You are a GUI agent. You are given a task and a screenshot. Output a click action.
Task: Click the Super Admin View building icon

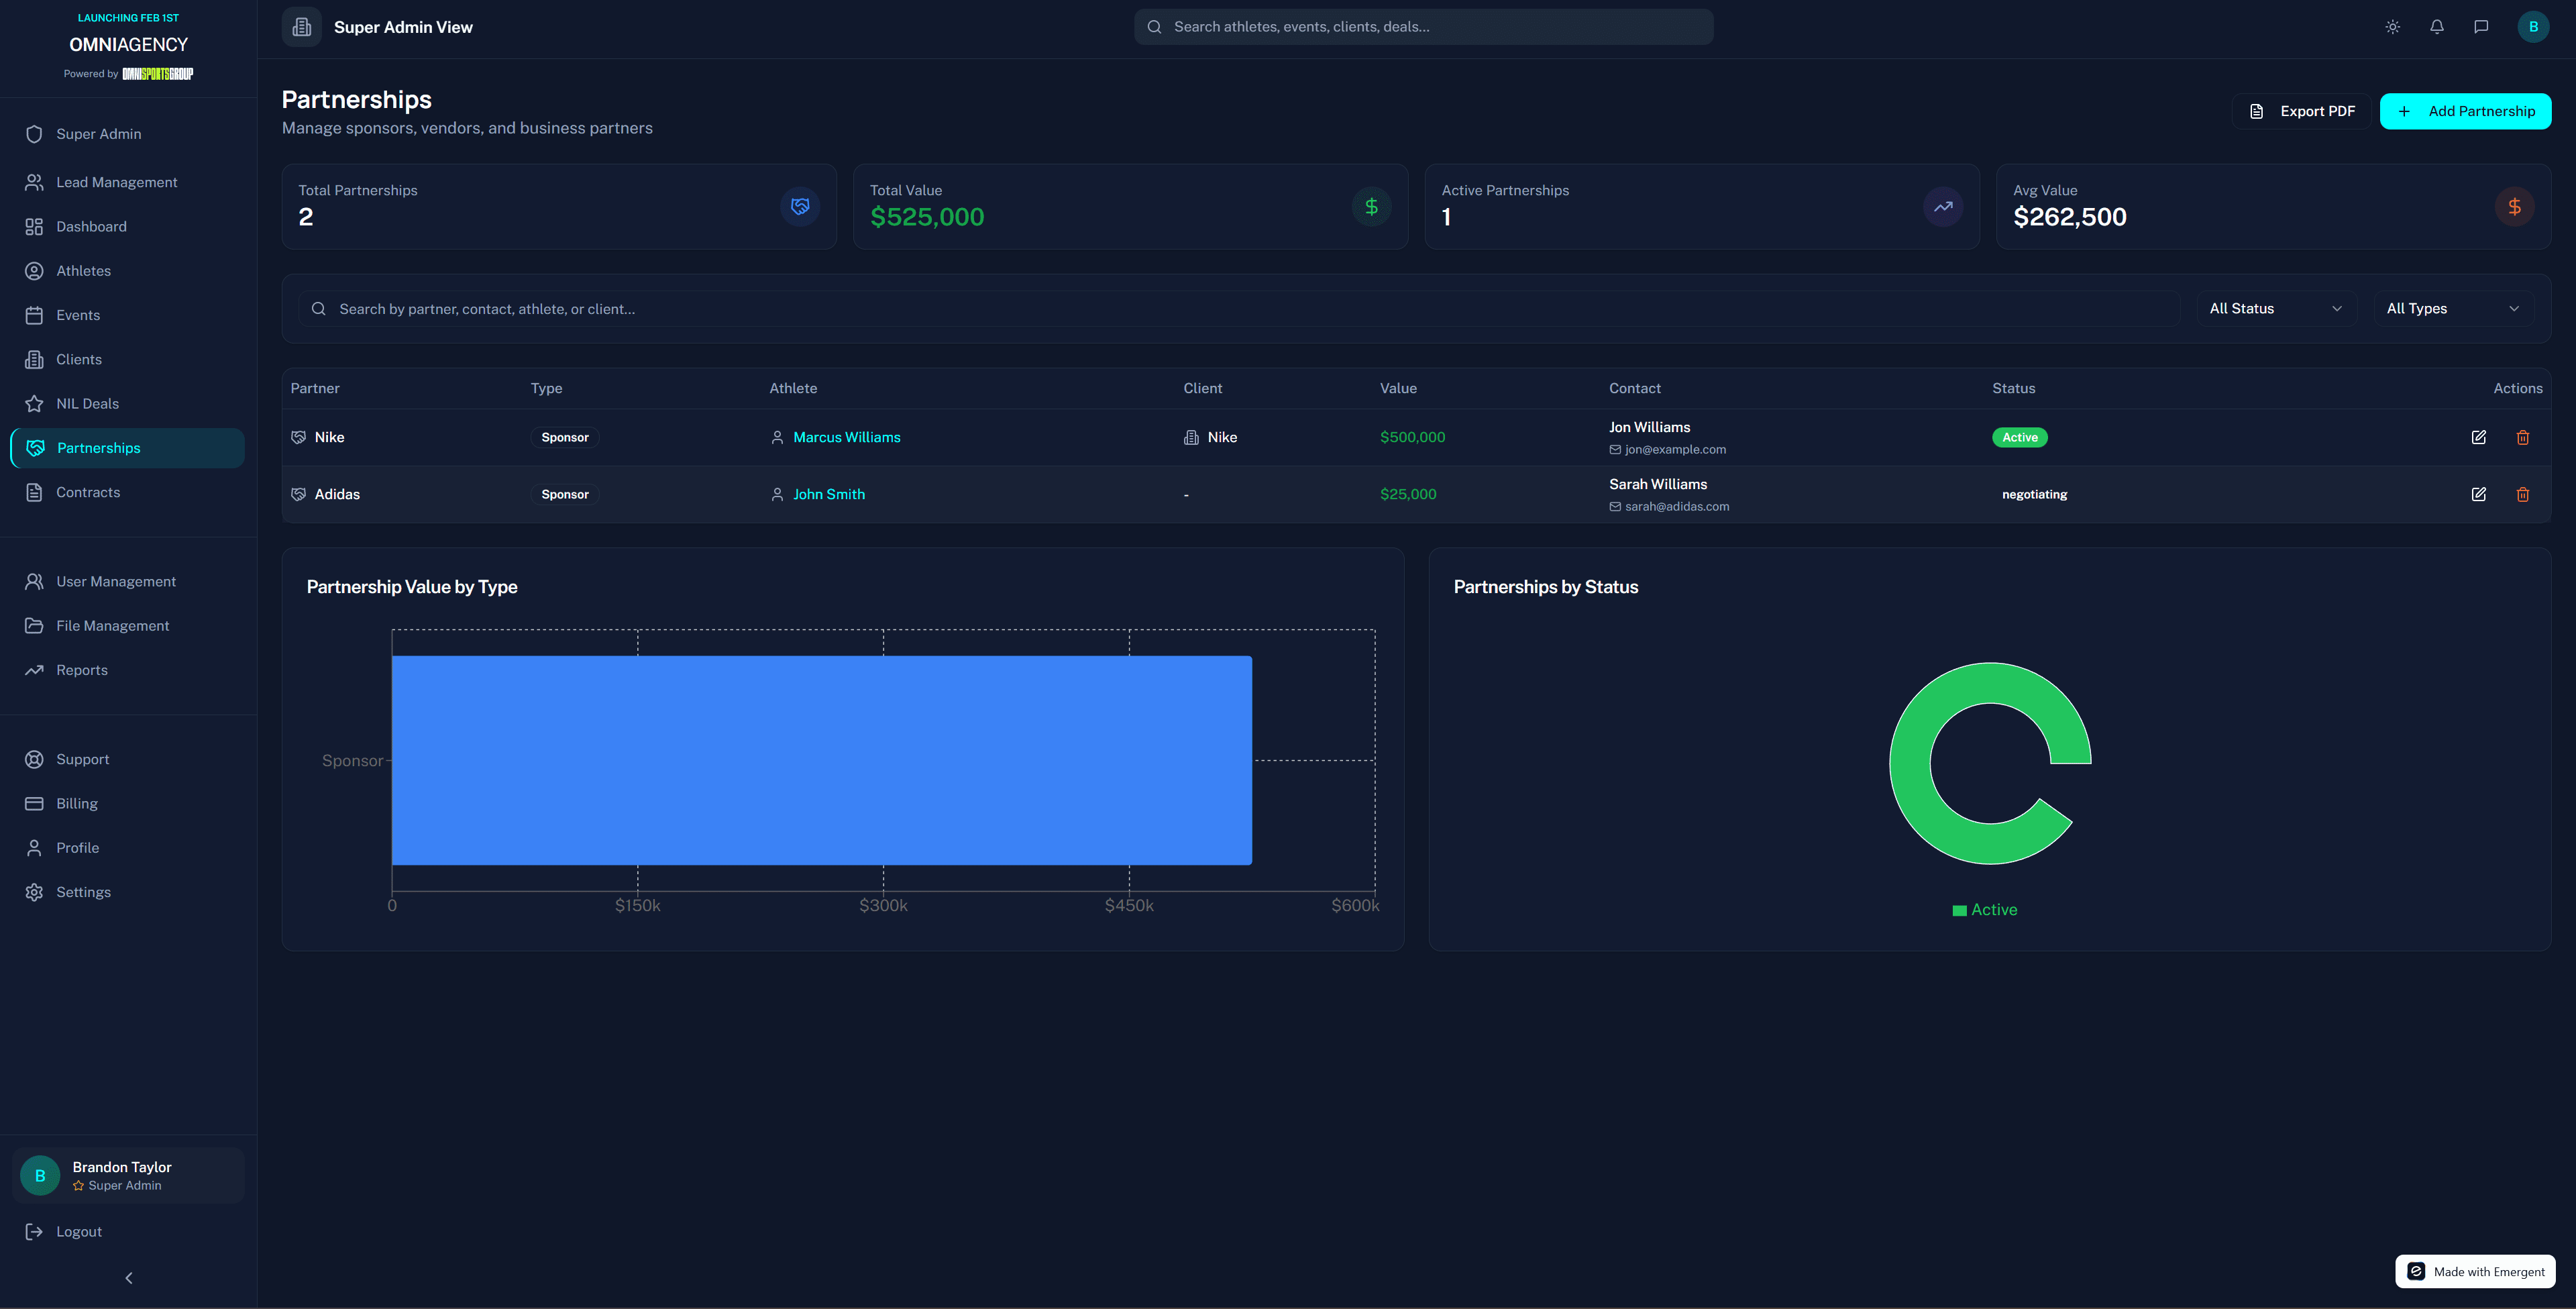click(x=302, y=27)
